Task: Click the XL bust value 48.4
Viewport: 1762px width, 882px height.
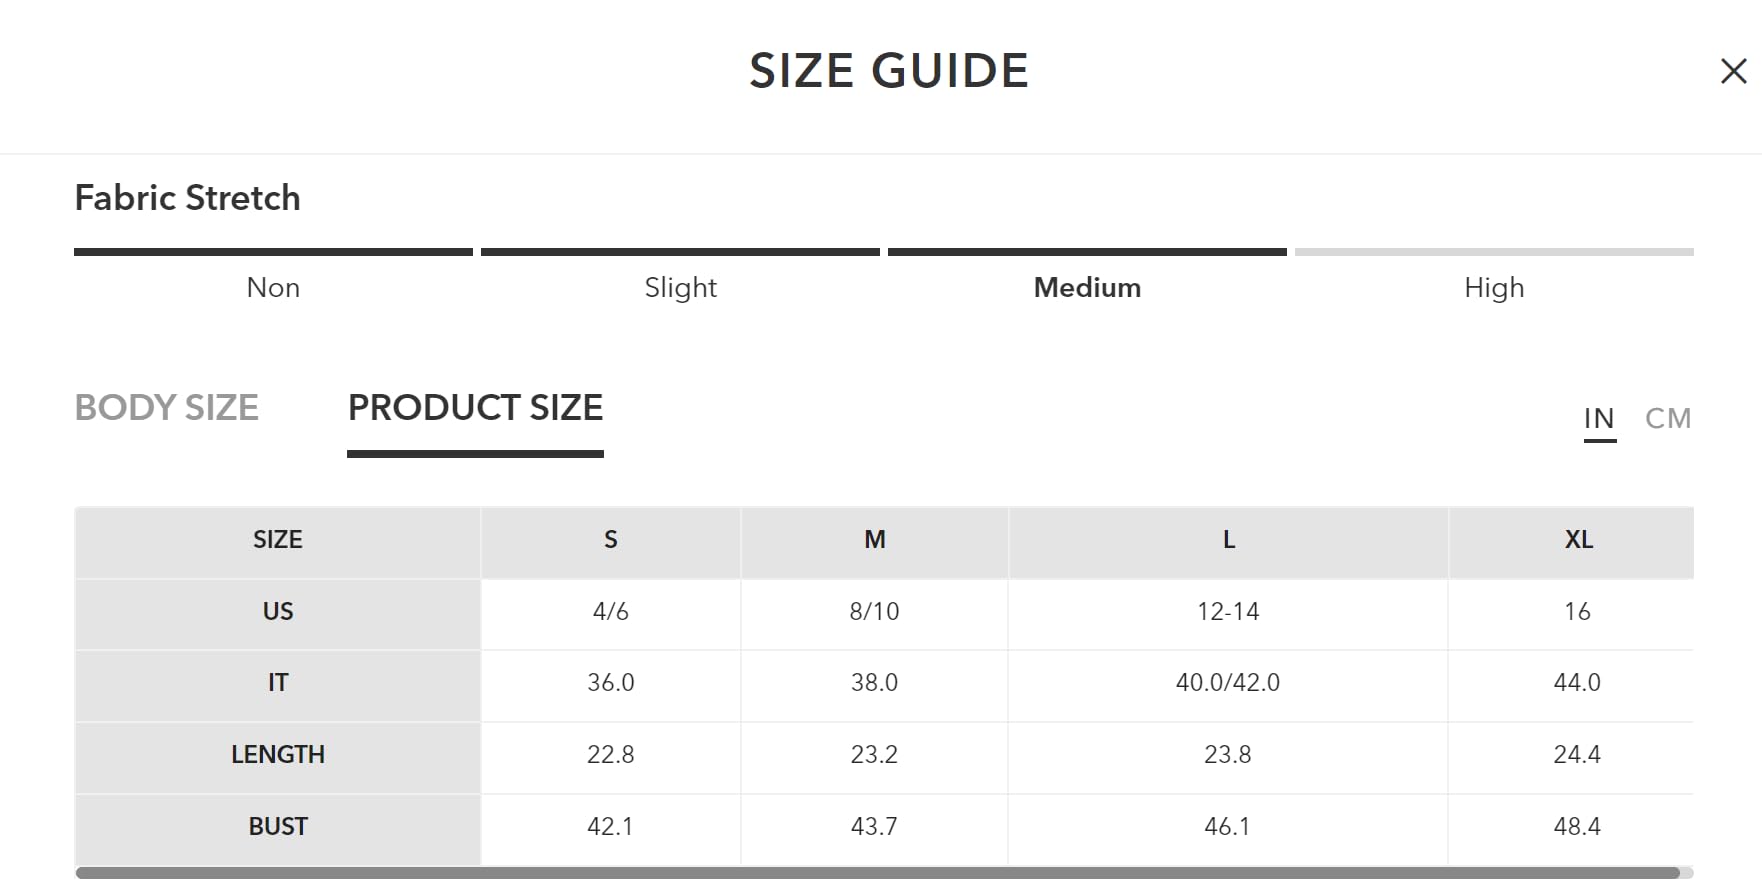Action: pos(1577,827)
